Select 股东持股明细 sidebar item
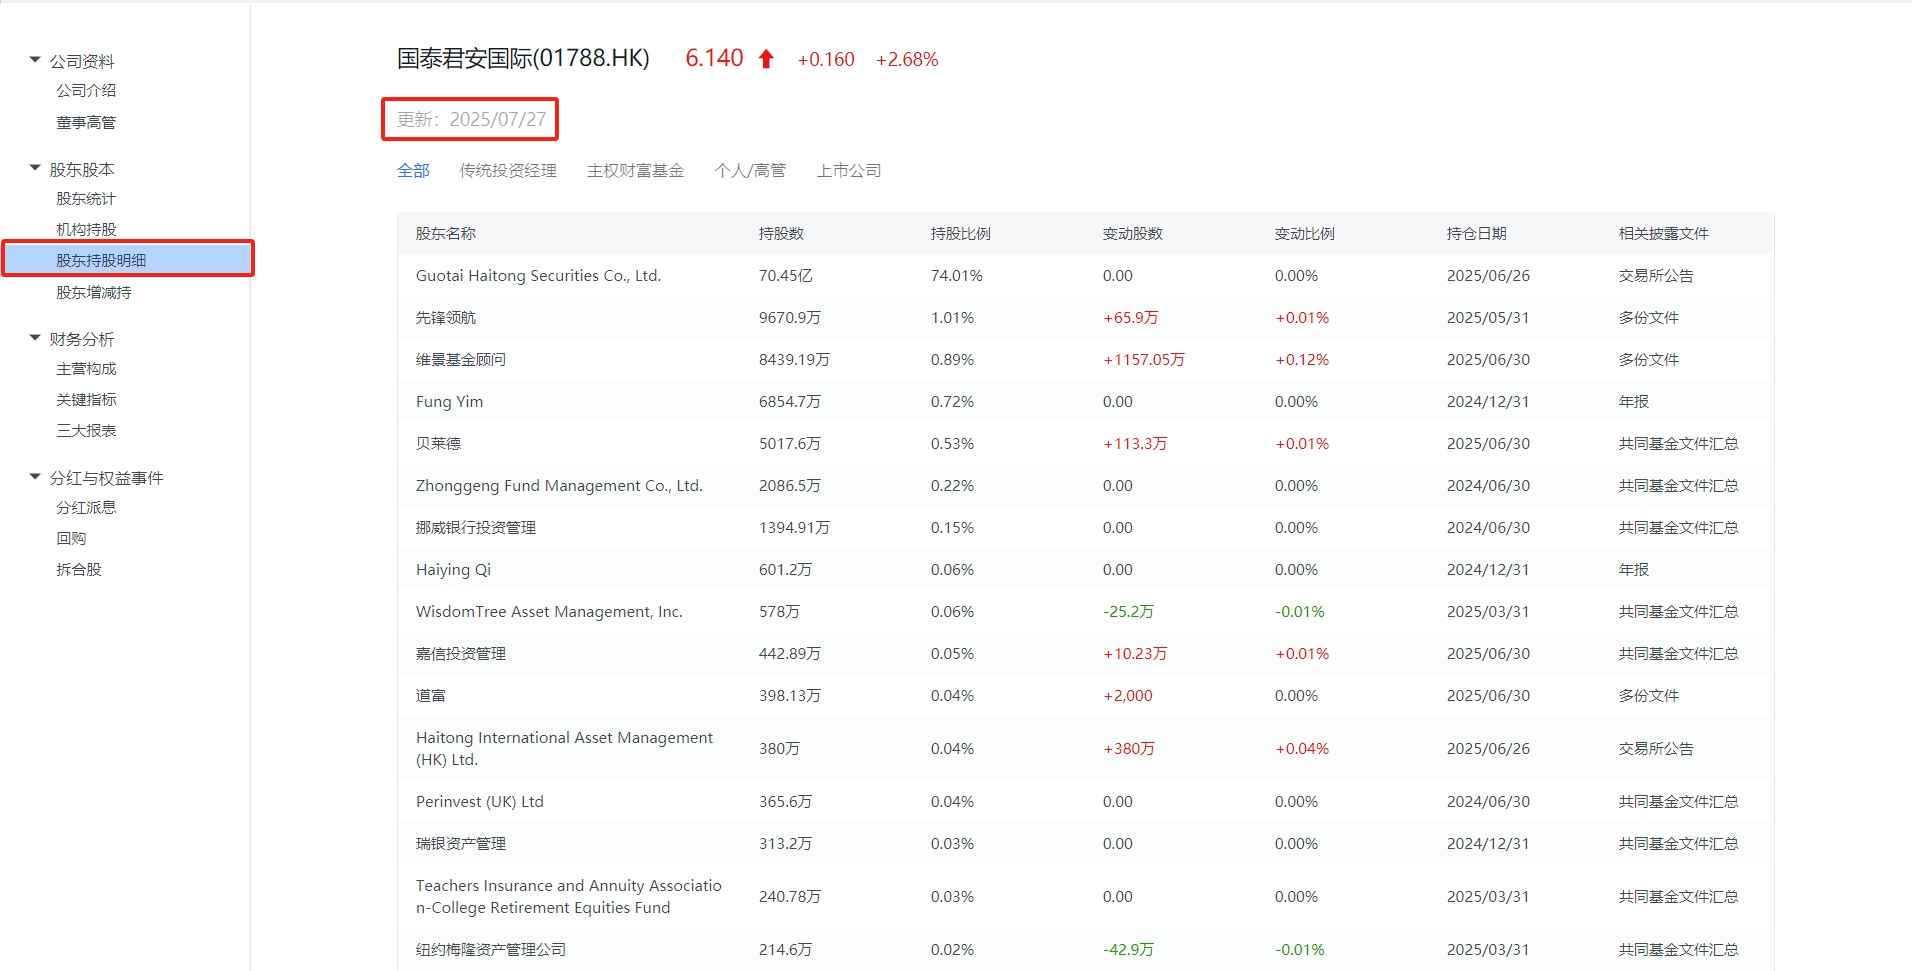Image resolution: width=1912 pixels, height=971 pixels. click(x=128, y=259)
